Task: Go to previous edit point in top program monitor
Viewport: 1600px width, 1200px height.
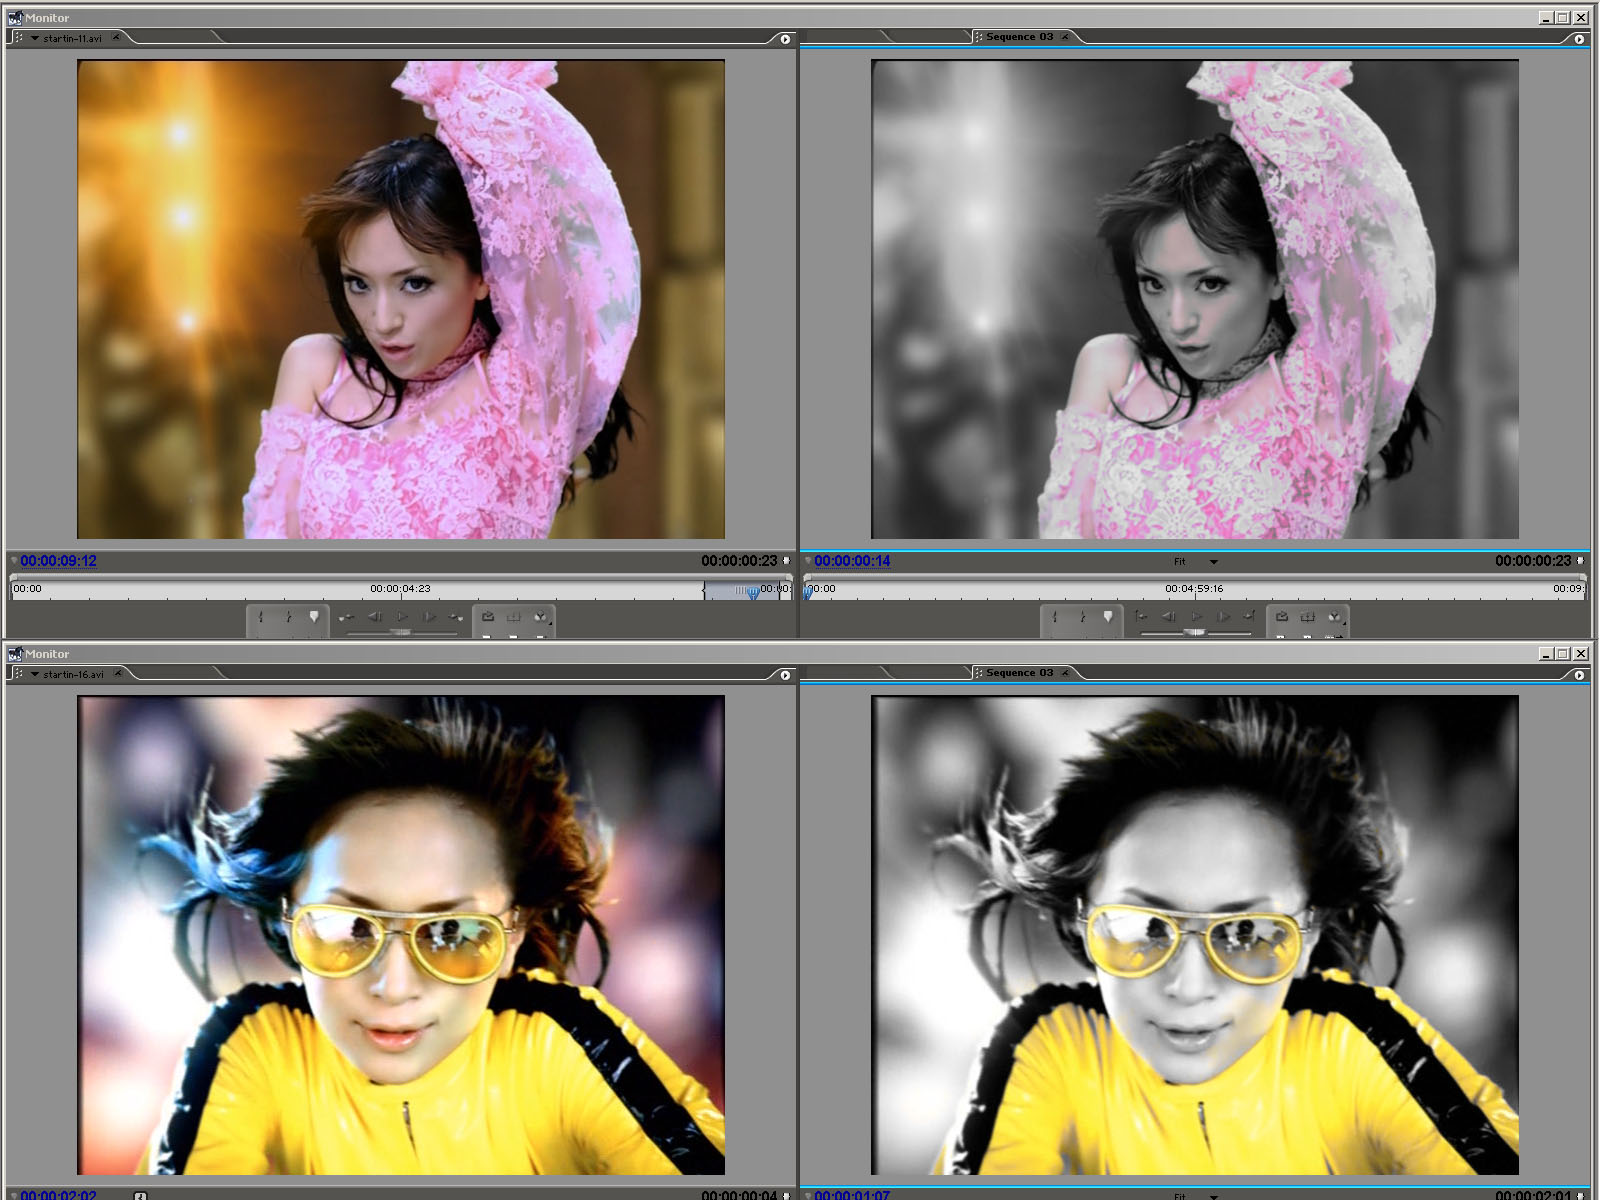Action: (x=1141, y=617)
